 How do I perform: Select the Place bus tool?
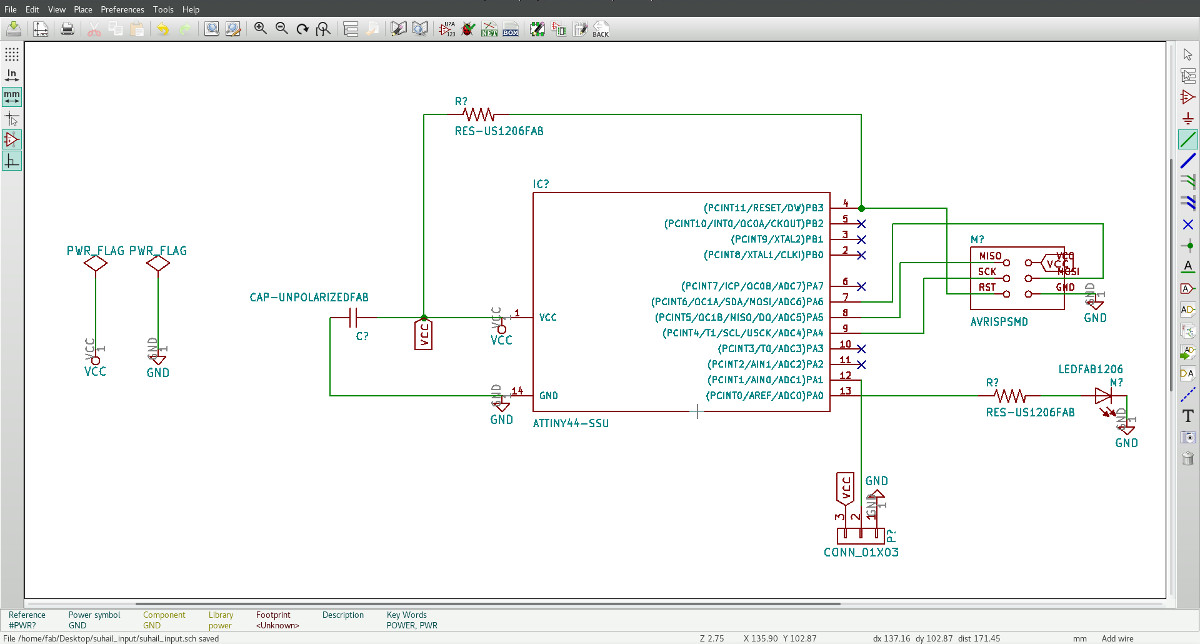click(x=1188, y=160)
